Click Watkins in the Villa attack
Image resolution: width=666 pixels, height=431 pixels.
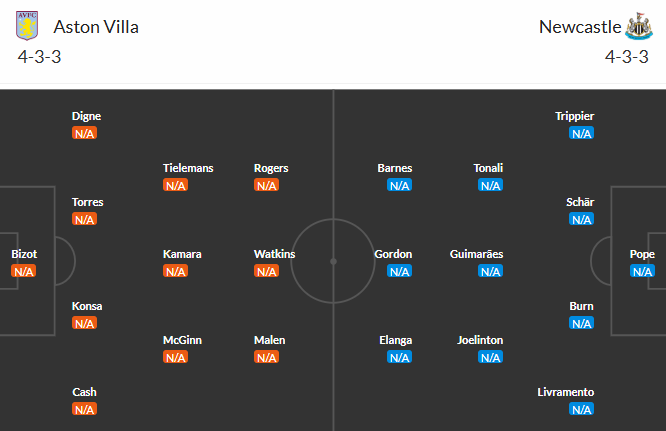point(274,254)
